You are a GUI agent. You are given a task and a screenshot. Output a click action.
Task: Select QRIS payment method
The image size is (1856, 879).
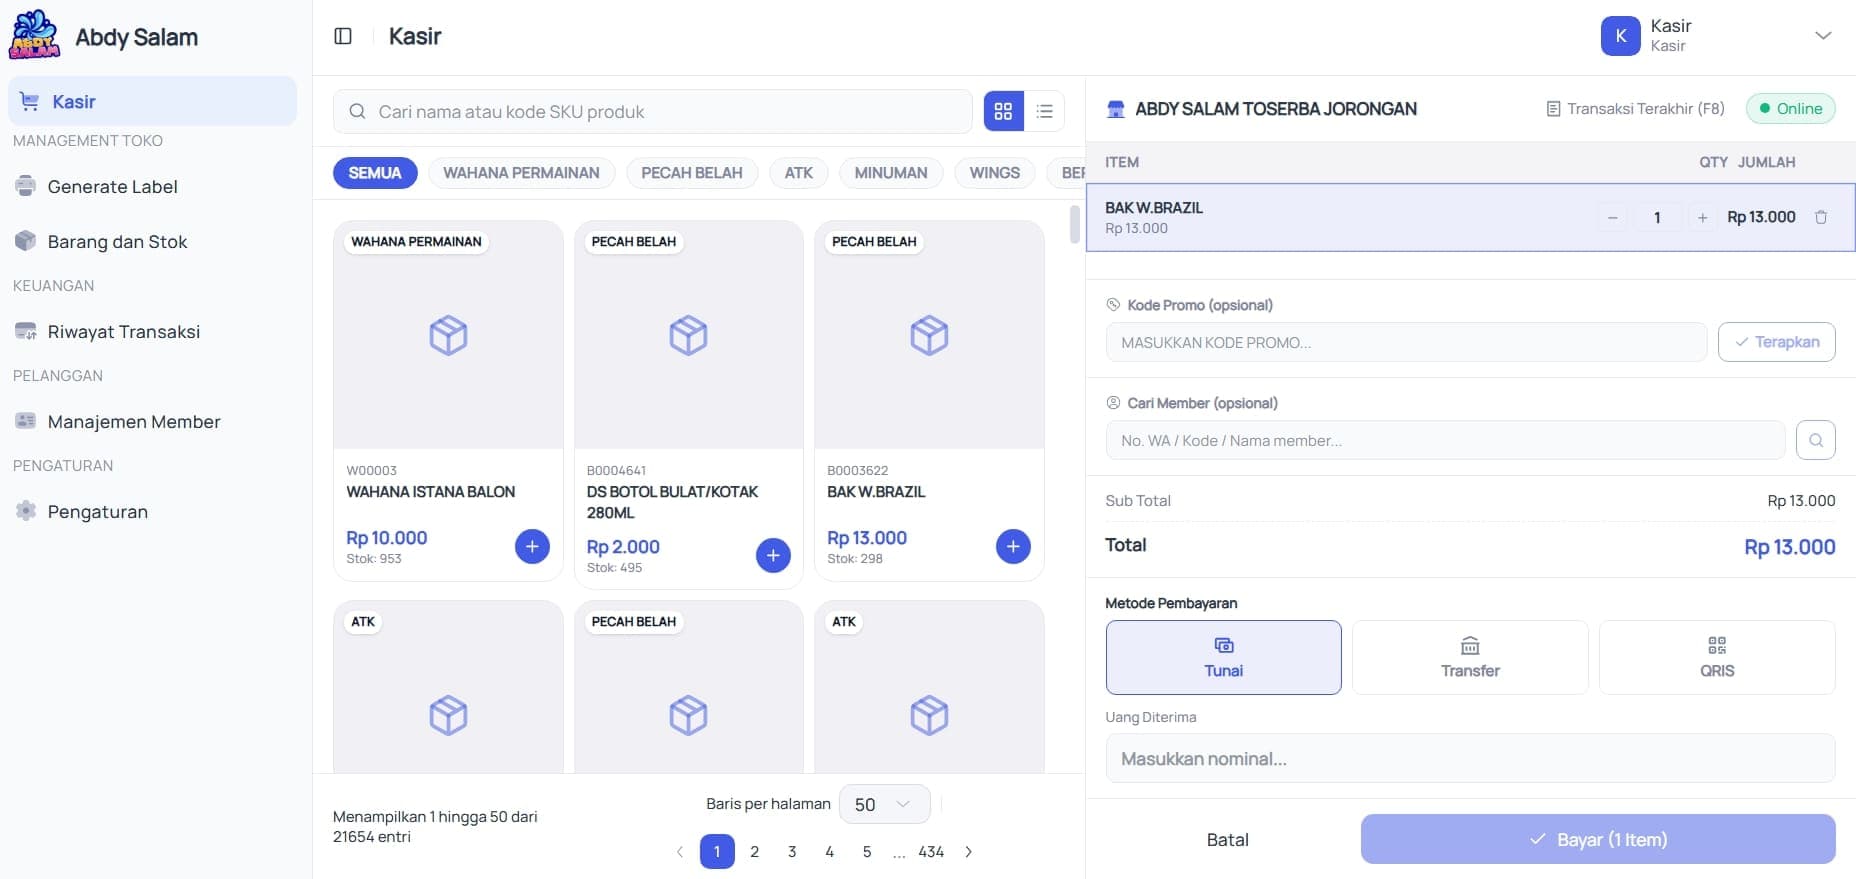click(x=1717, y=657)
